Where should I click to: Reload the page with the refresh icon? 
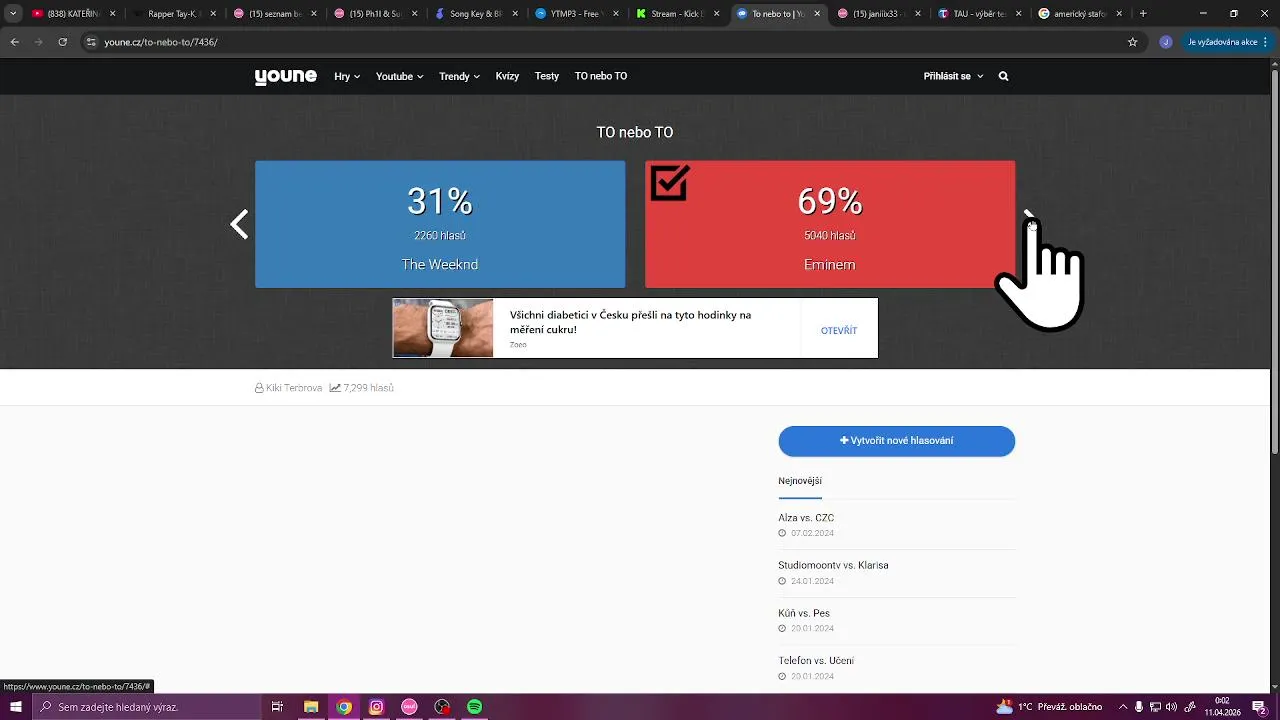62,42
